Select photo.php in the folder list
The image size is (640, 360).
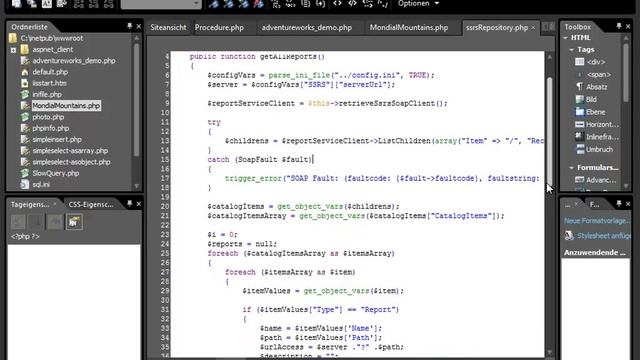pyautogui.click(x=48, y=117)
